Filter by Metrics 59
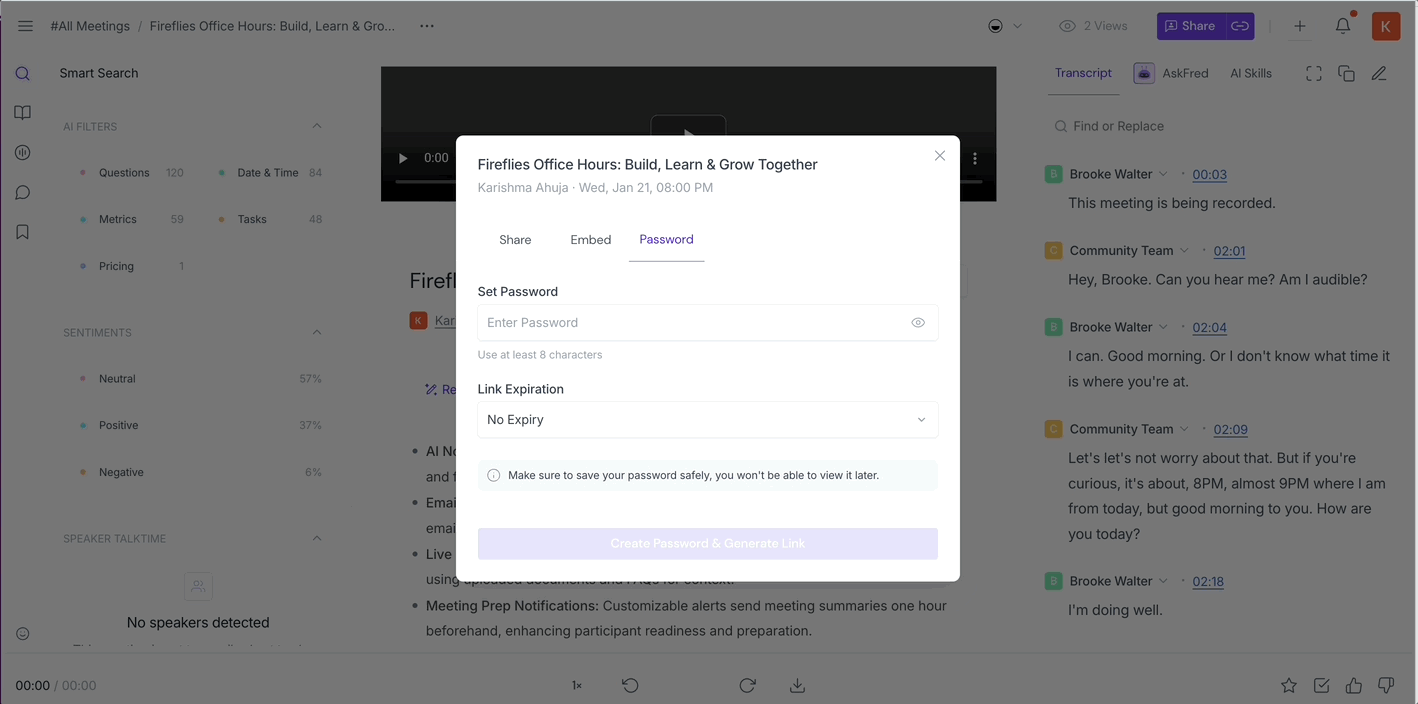Viewport: 1418px width, 704px height. coord(132,219)
